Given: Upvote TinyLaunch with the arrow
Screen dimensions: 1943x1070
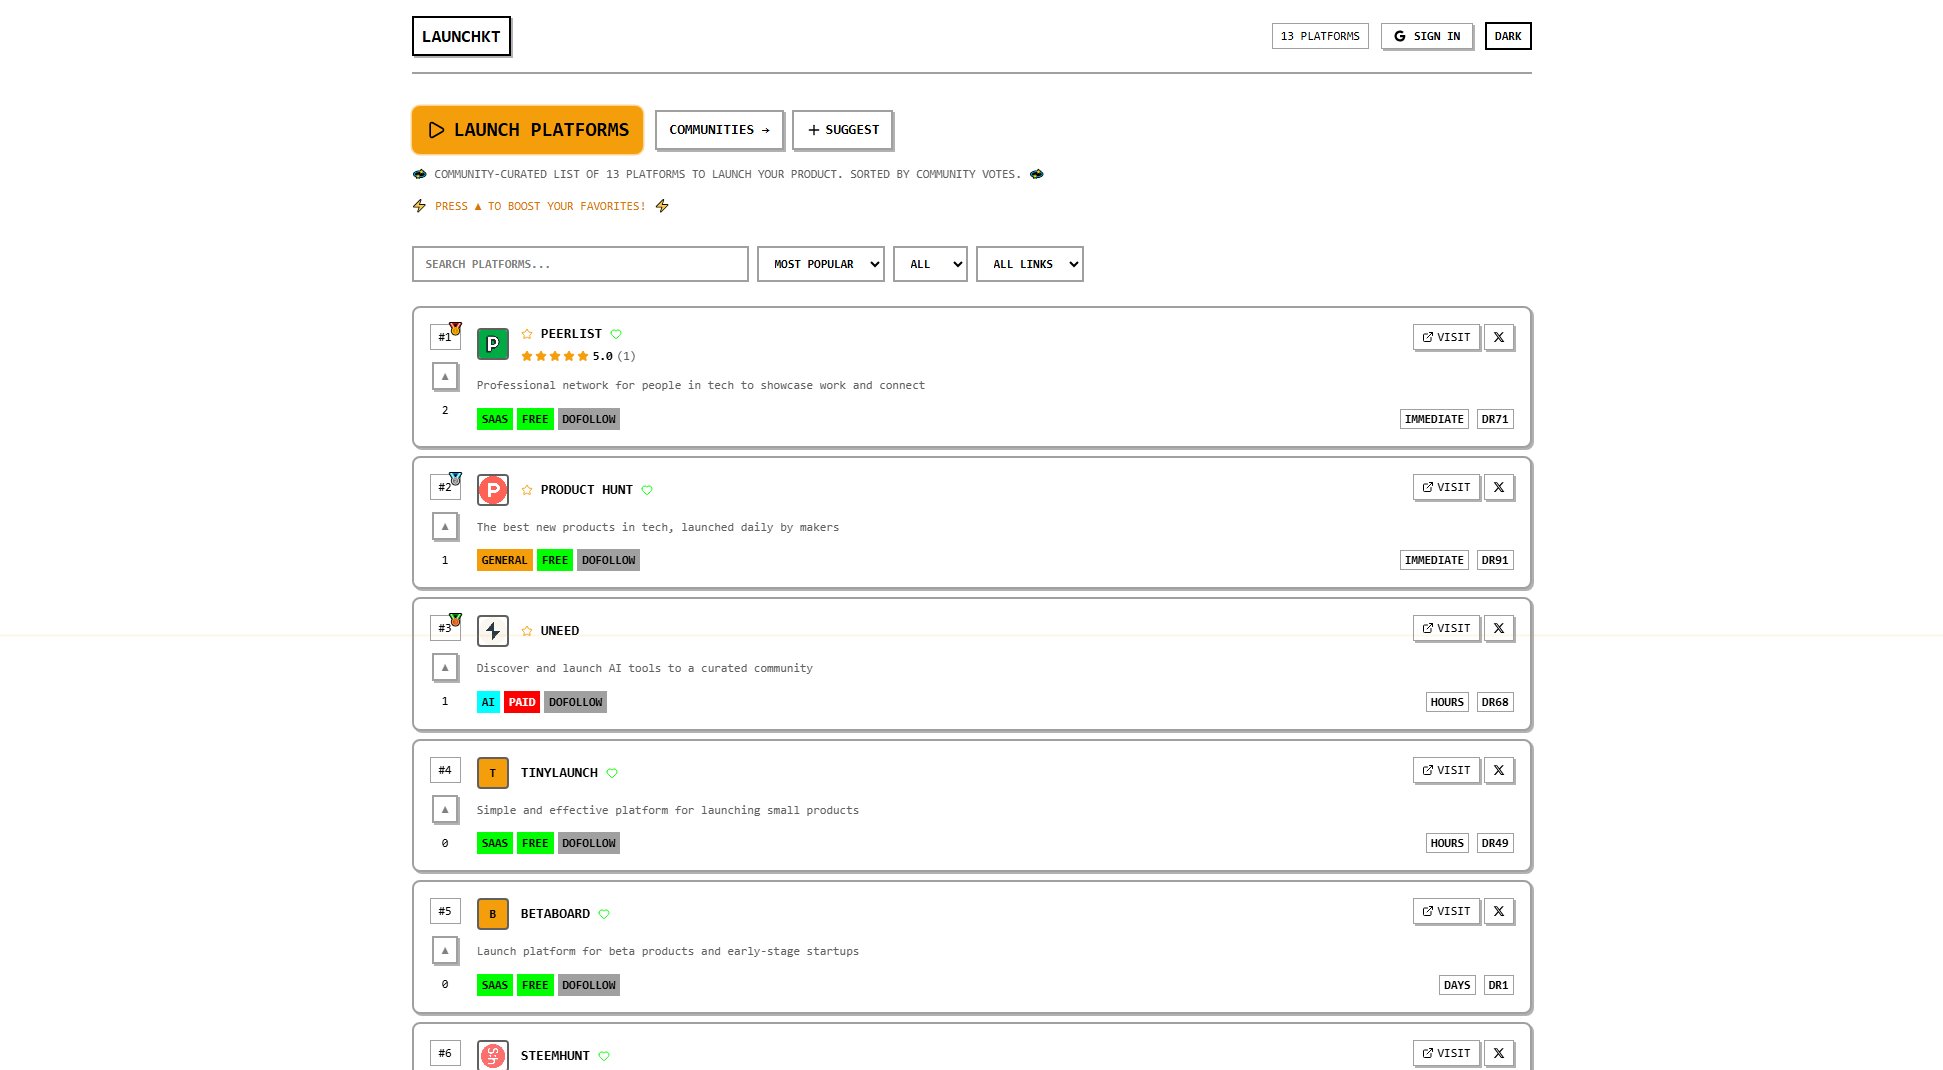Looking at the screenshot, I should point(445,810).
